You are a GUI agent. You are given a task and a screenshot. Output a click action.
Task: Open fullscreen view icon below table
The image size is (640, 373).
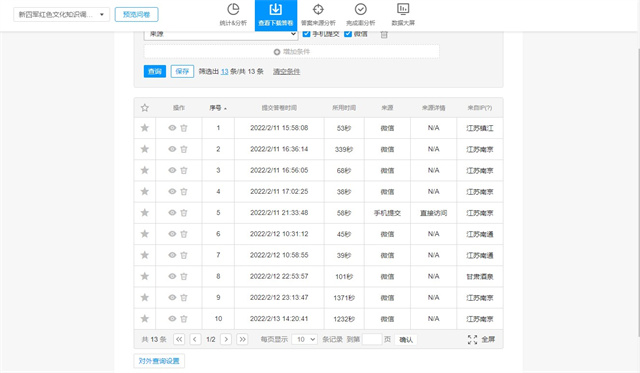[472, 340]
